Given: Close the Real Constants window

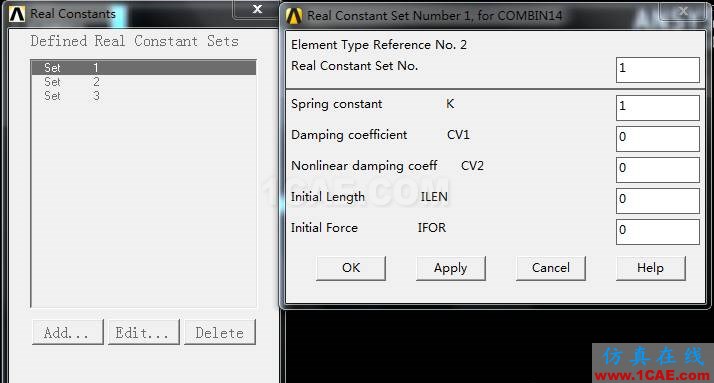Looking at the screenshot, I should pyautogui.click(x=257, y=9).
